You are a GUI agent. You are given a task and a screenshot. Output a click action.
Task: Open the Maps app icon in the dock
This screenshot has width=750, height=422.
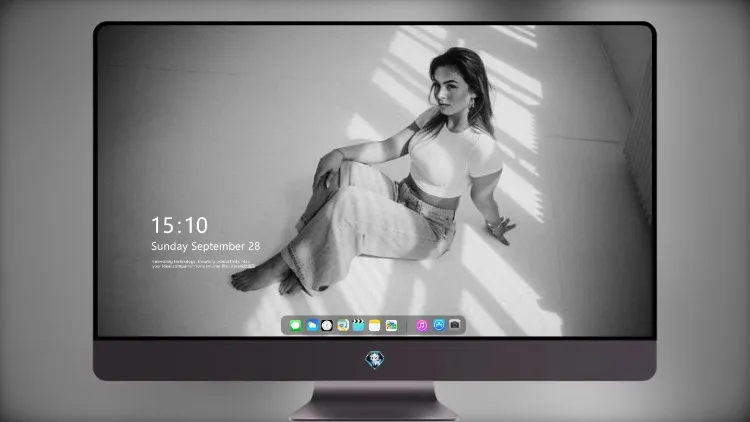pos(343,325)
